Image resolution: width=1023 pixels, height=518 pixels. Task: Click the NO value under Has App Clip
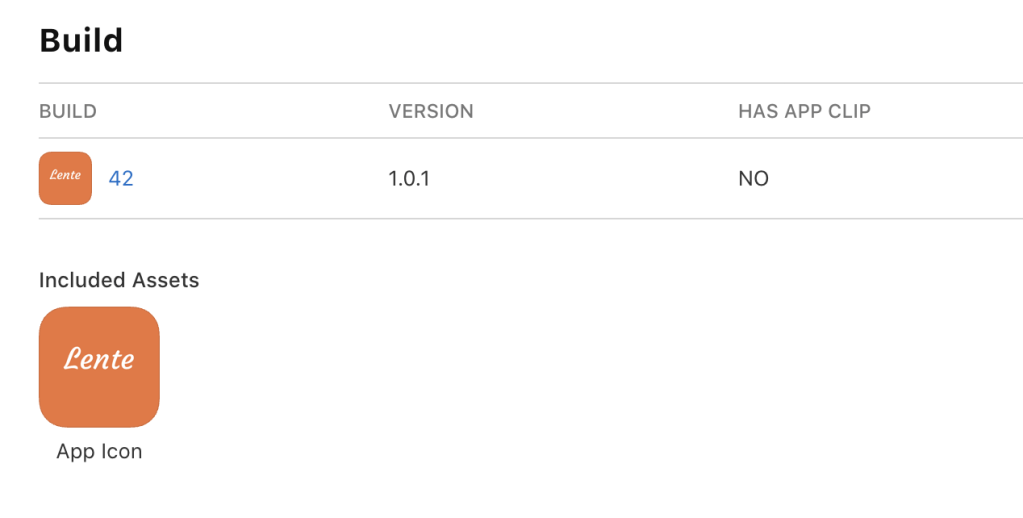pos(753,179)
